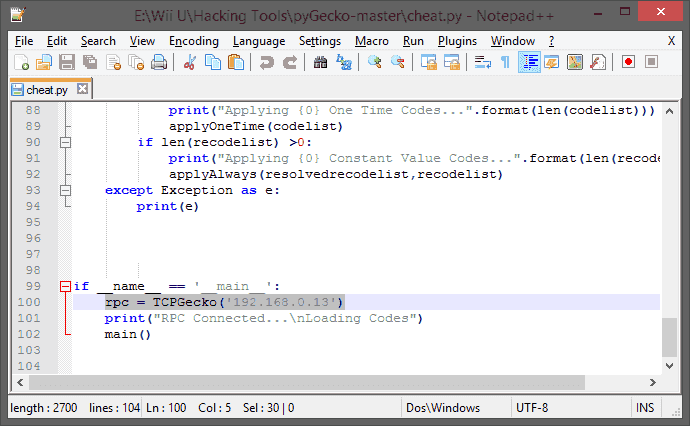This screenshot has width=690, height=426.
Task: Collapse the red fold marker at line 99
Action: (x=65, y=286)
